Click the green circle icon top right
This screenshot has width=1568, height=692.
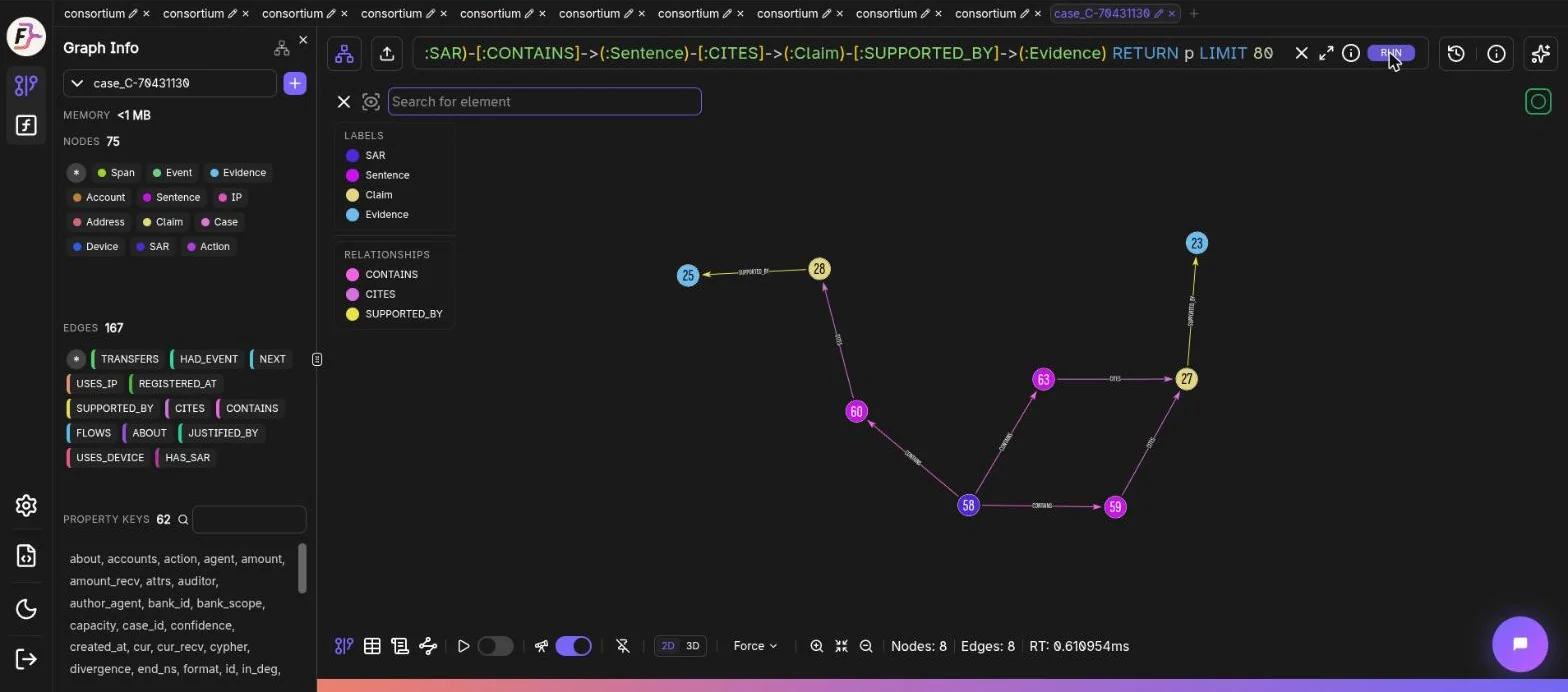click(1538, 101)
